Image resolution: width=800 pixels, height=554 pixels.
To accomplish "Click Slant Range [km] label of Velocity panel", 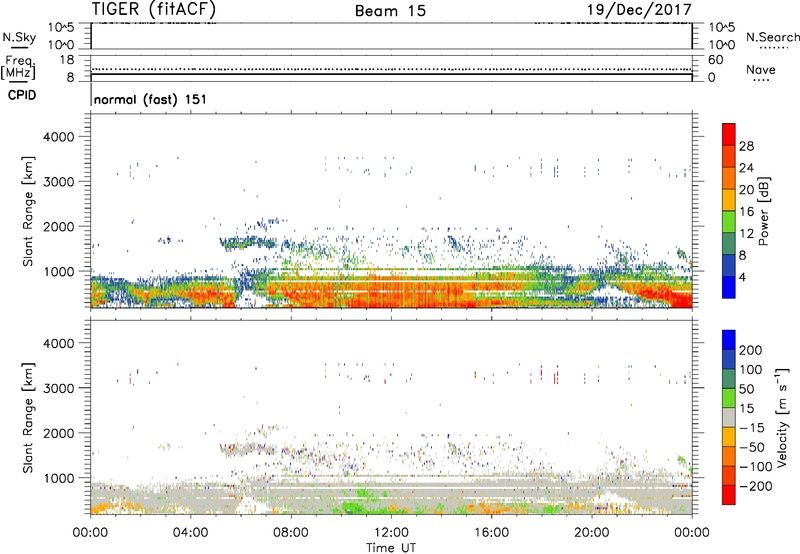I will coord(28,417).
